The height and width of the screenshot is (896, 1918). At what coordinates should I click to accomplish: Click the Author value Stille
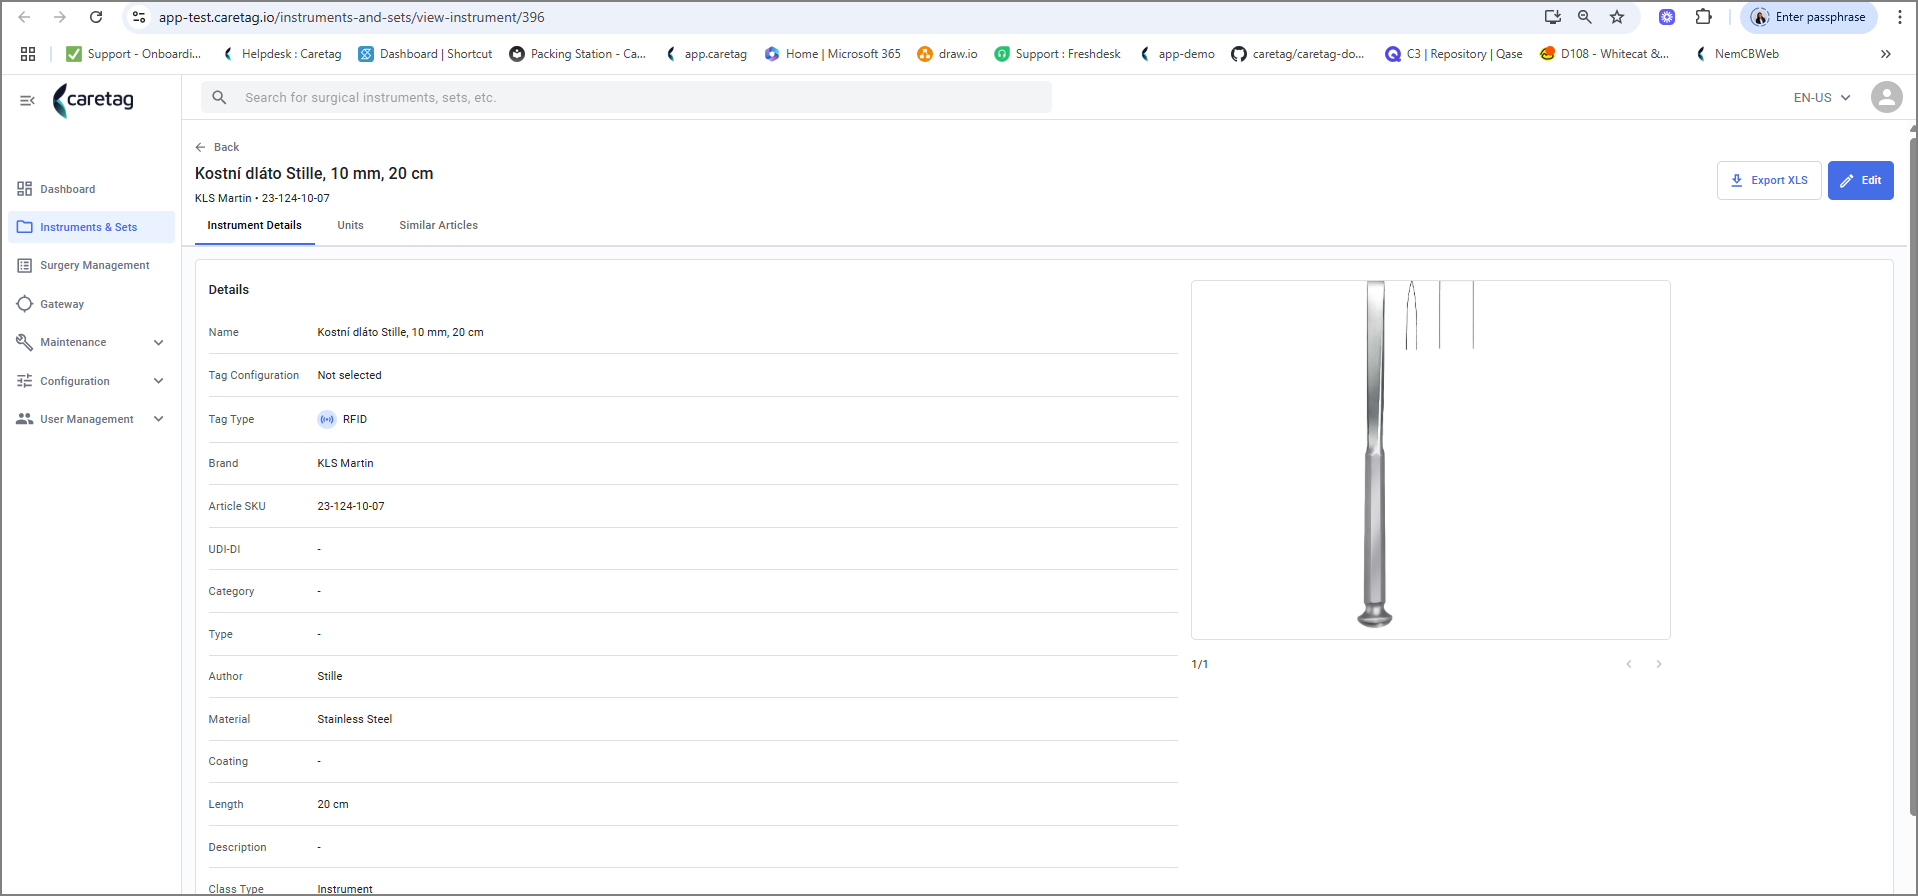330,676
